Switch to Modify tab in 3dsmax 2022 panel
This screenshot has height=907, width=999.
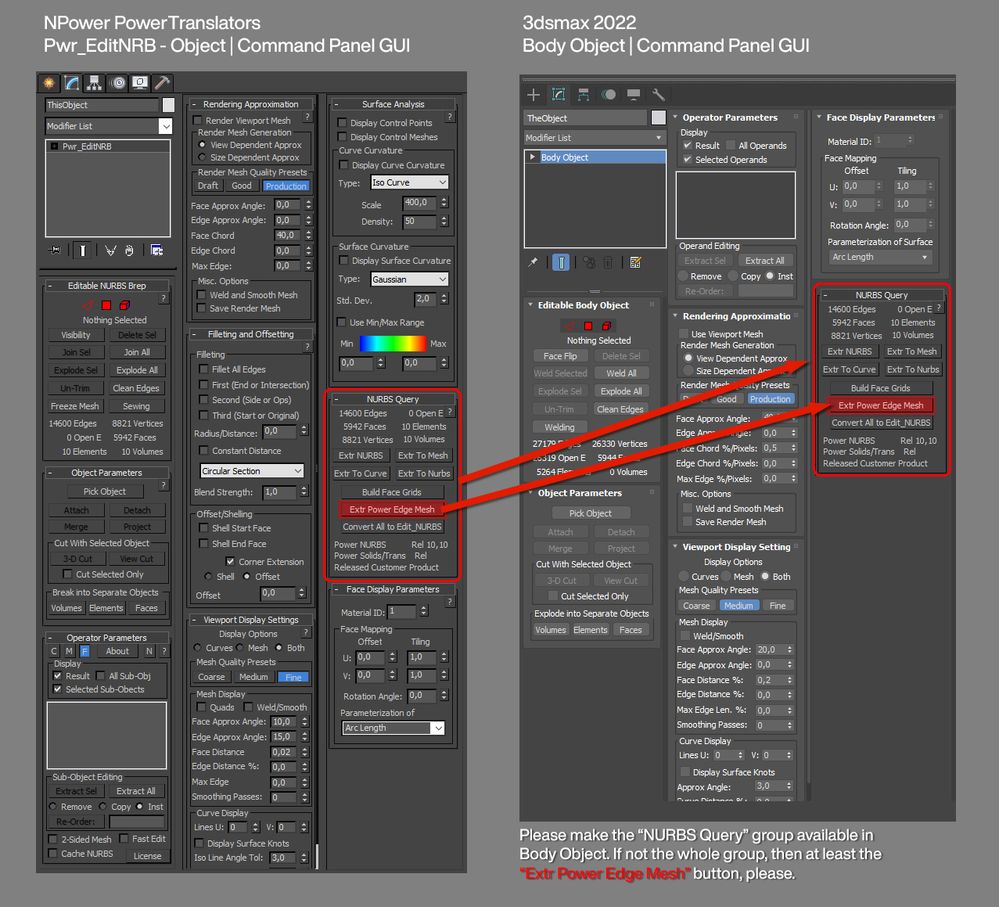(x=558, y=95)
